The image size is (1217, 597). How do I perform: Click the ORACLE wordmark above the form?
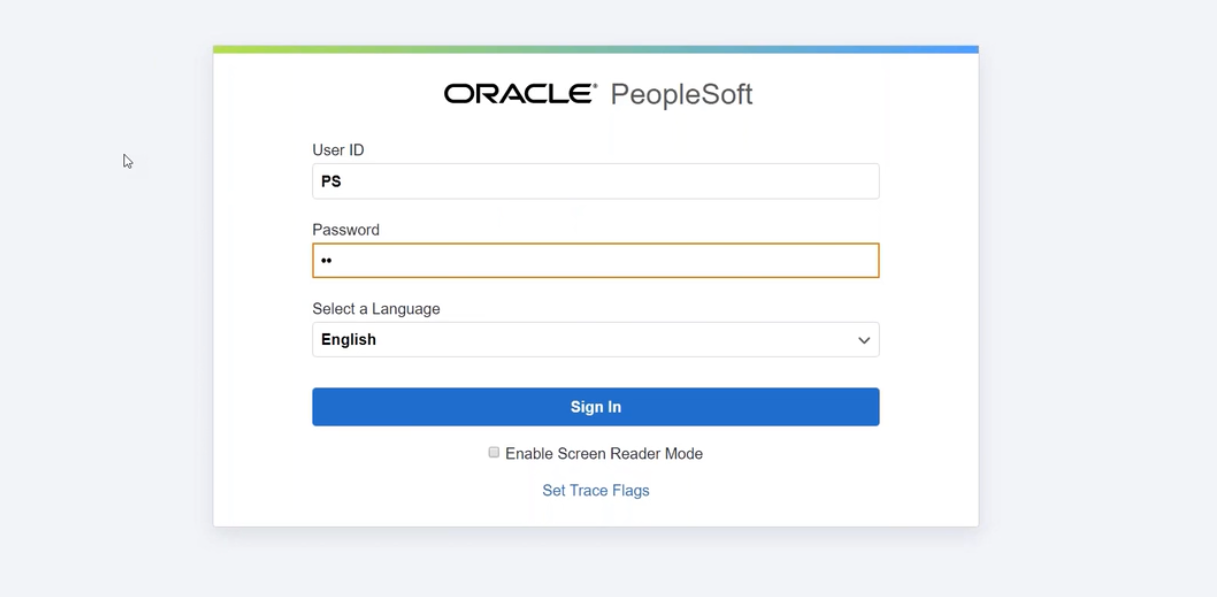(x=518, y=94)
